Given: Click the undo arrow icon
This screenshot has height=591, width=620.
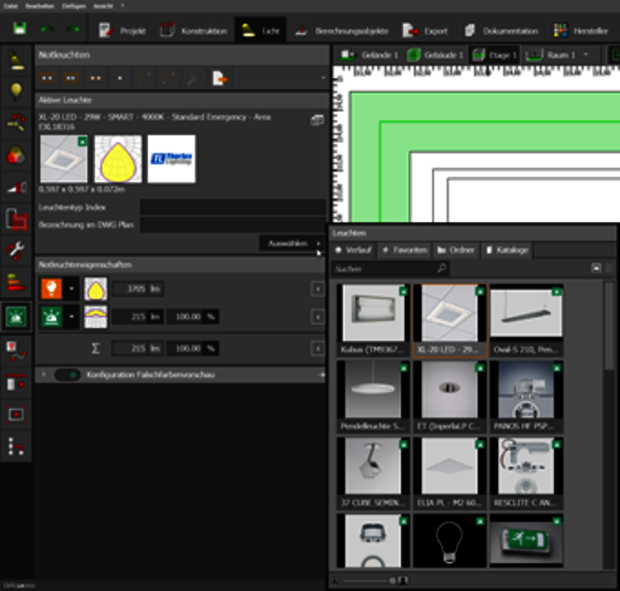Looking at the screenshot, I should point(49,30).
